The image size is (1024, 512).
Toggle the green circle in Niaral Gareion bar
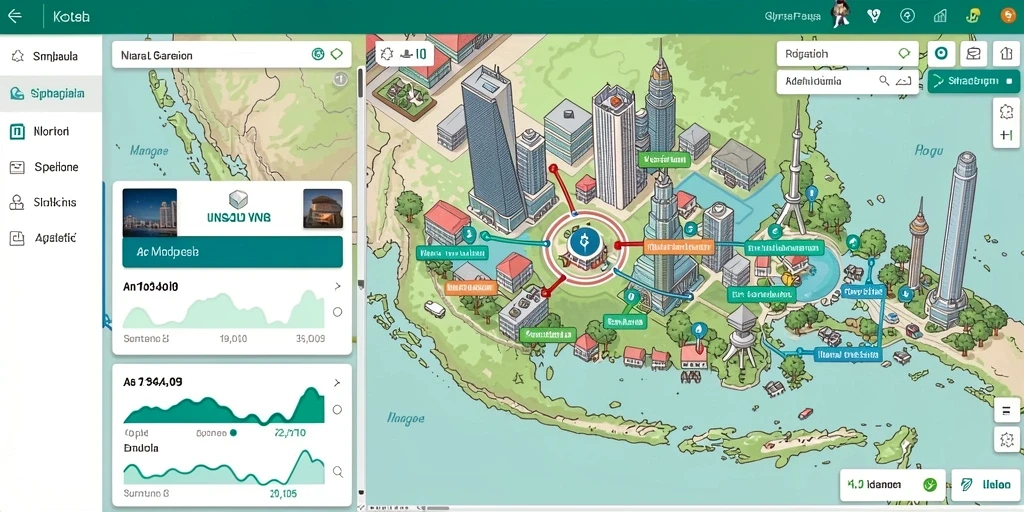click(318, 55)
